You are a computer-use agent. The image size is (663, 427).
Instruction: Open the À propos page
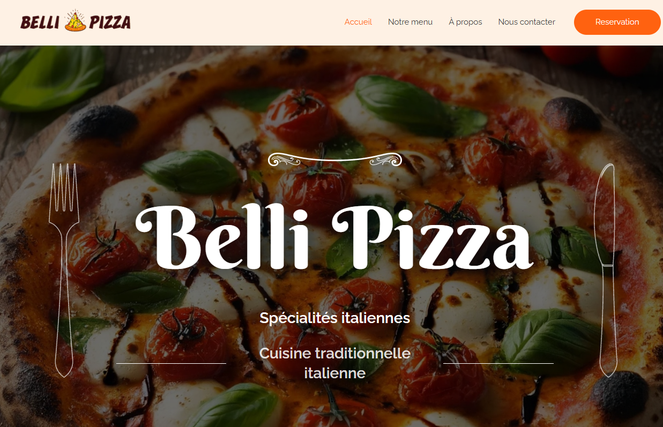point(465,22)
